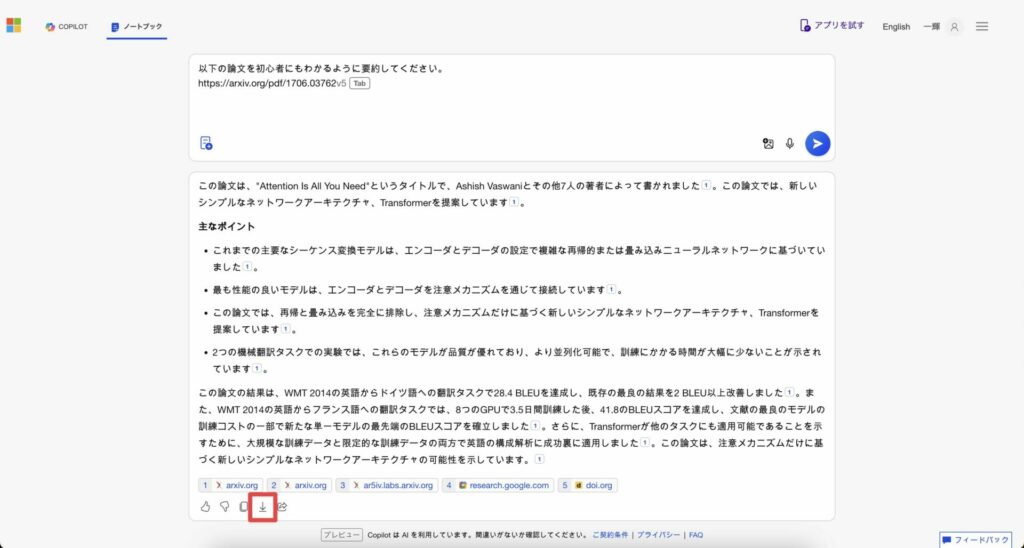Screen dimensions: 1024x548
Task: Click the bullet starting 2つの機械翻訳タスク
Action: [517, 361]
